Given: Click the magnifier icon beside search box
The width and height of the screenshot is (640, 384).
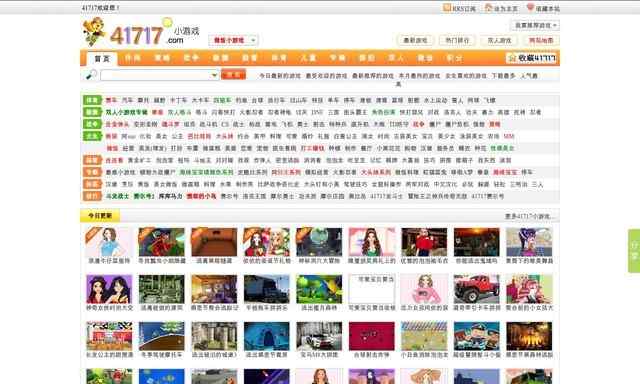Looking at the screenshot, I should (x=91, y=75).
